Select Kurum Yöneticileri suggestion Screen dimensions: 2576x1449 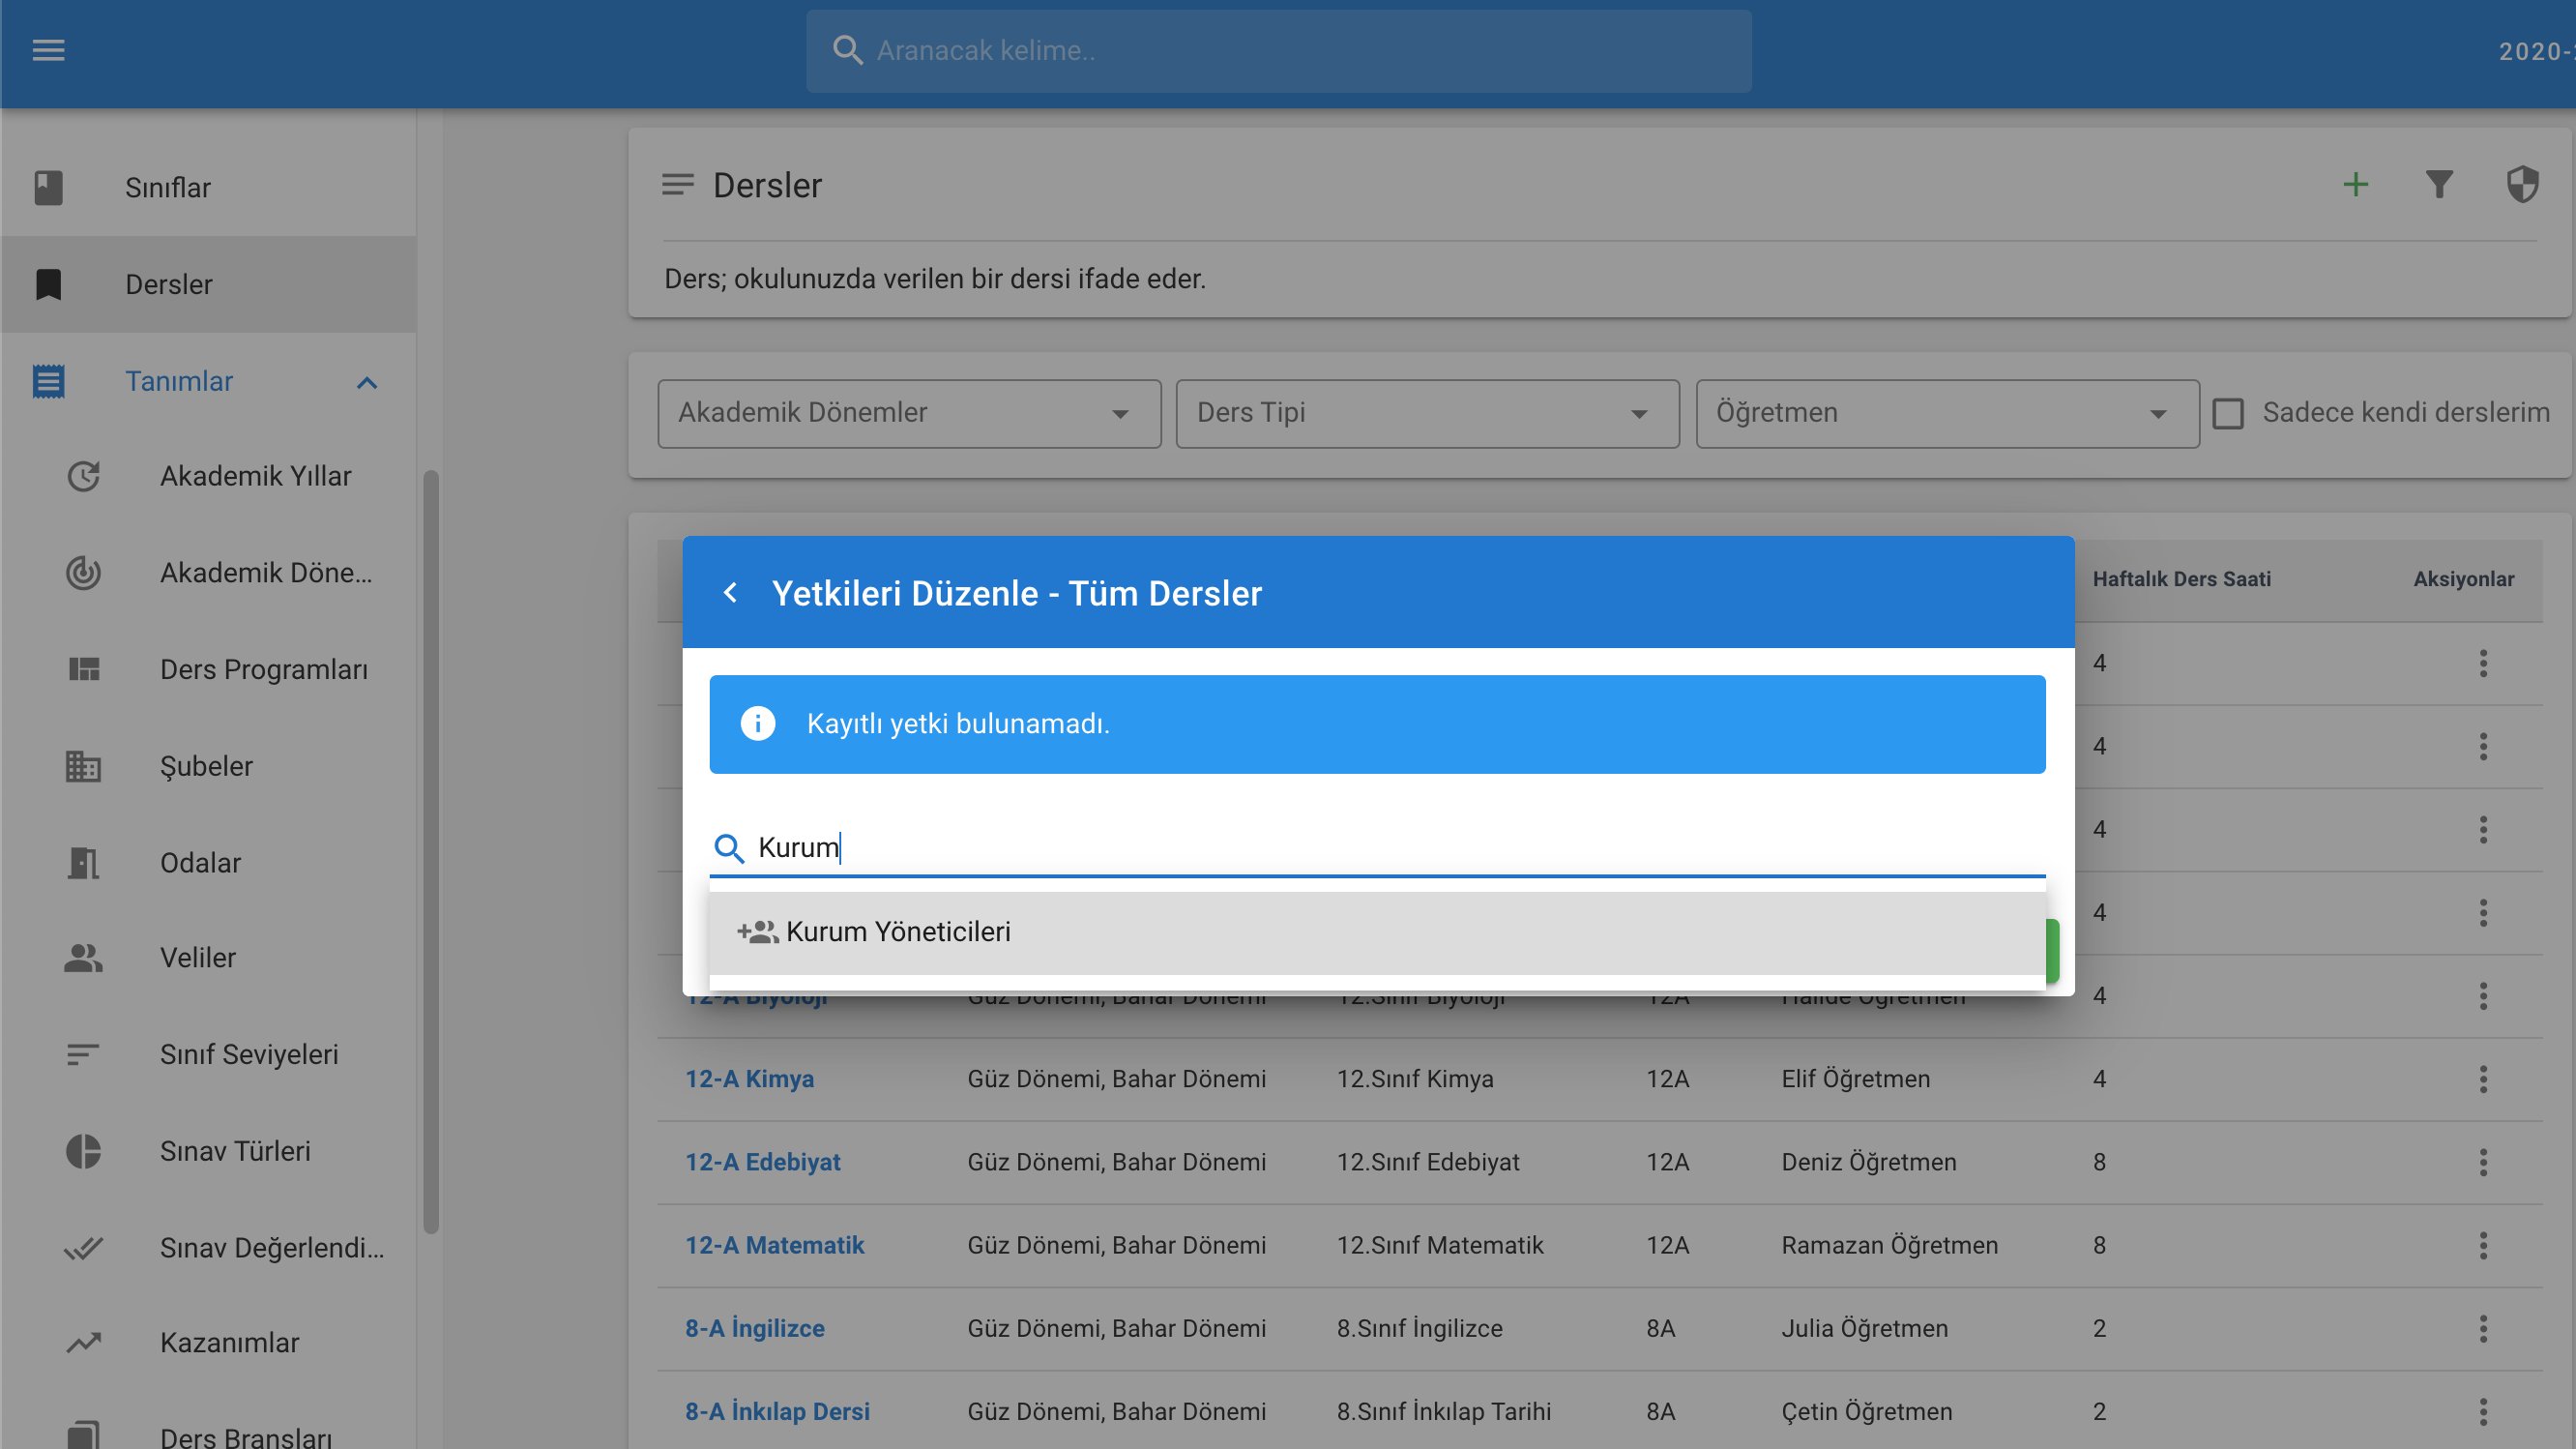pos(1376,932)
